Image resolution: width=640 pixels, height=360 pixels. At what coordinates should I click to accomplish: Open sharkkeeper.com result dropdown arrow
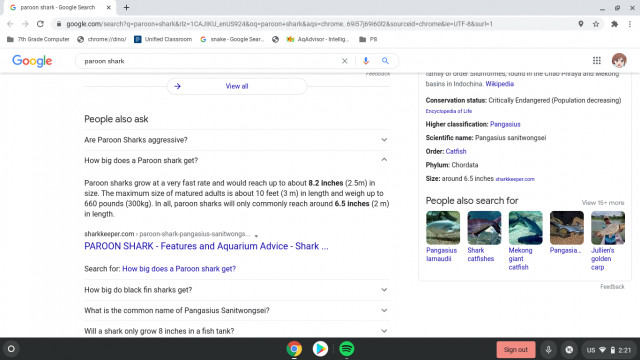click(x=256, y=236)
